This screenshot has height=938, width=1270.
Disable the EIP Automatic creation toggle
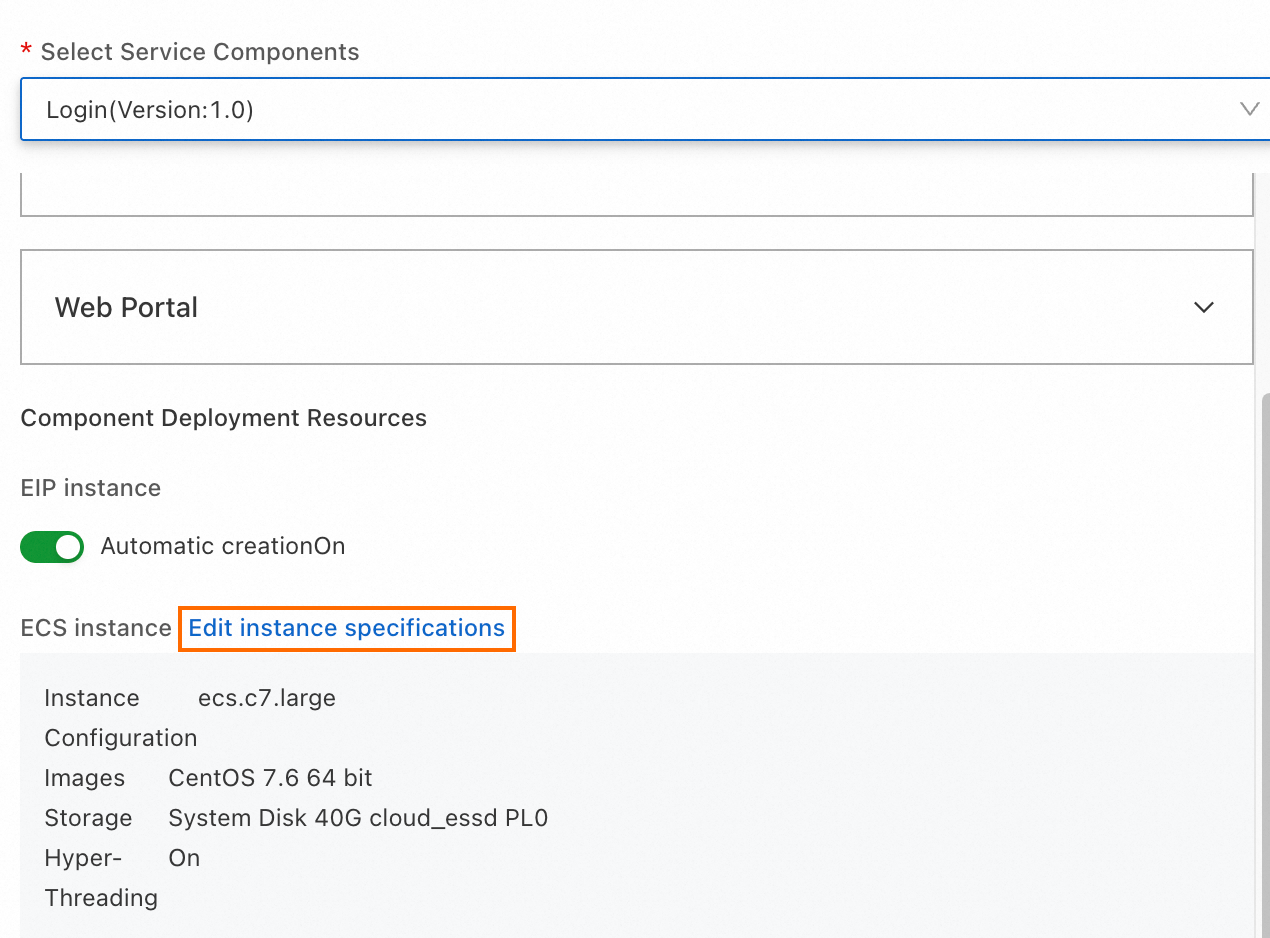[x=52, y=547]
